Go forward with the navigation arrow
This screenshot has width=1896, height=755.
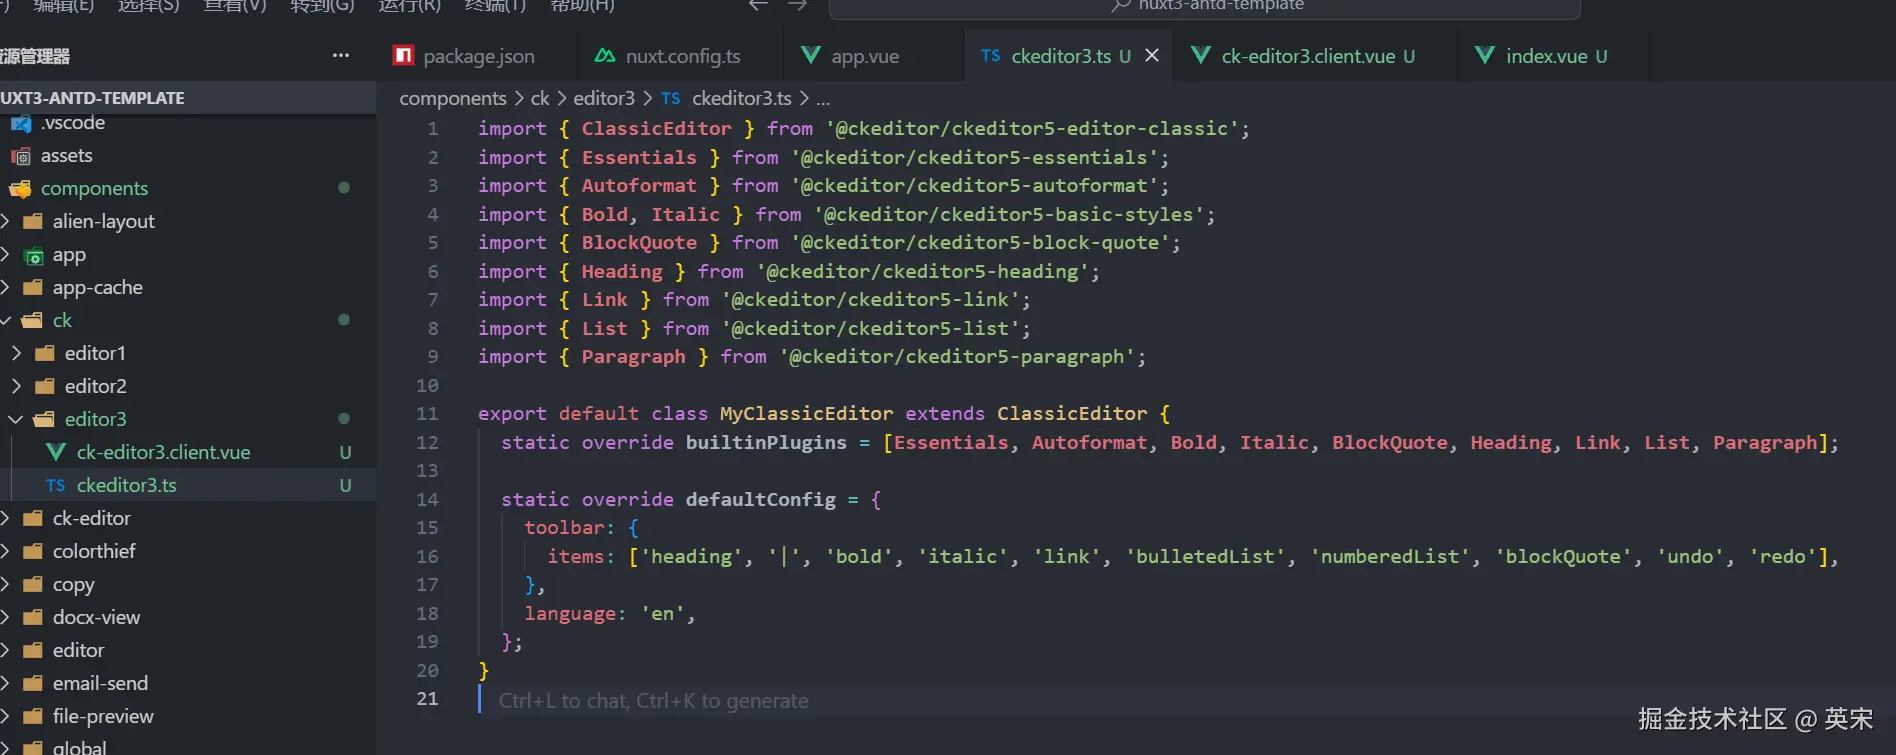coord(797,5)
